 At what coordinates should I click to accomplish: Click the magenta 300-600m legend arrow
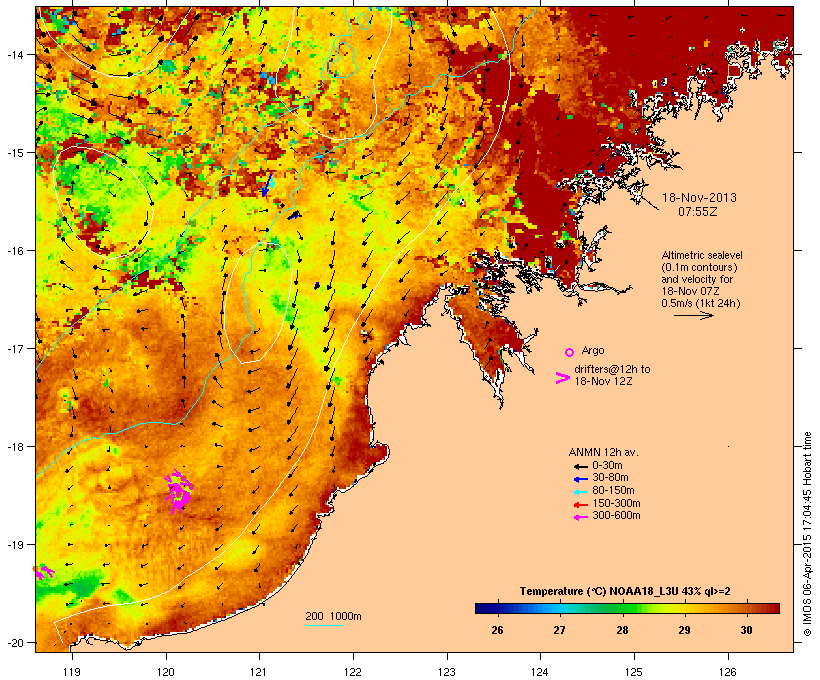pyautogui.click(x=580, y=517)
